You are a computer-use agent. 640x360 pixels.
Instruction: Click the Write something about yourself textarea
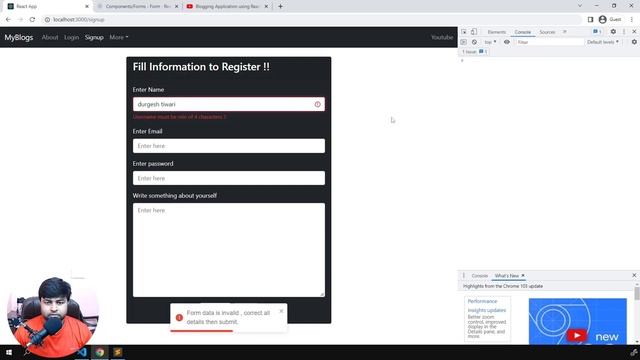(229, 250)
